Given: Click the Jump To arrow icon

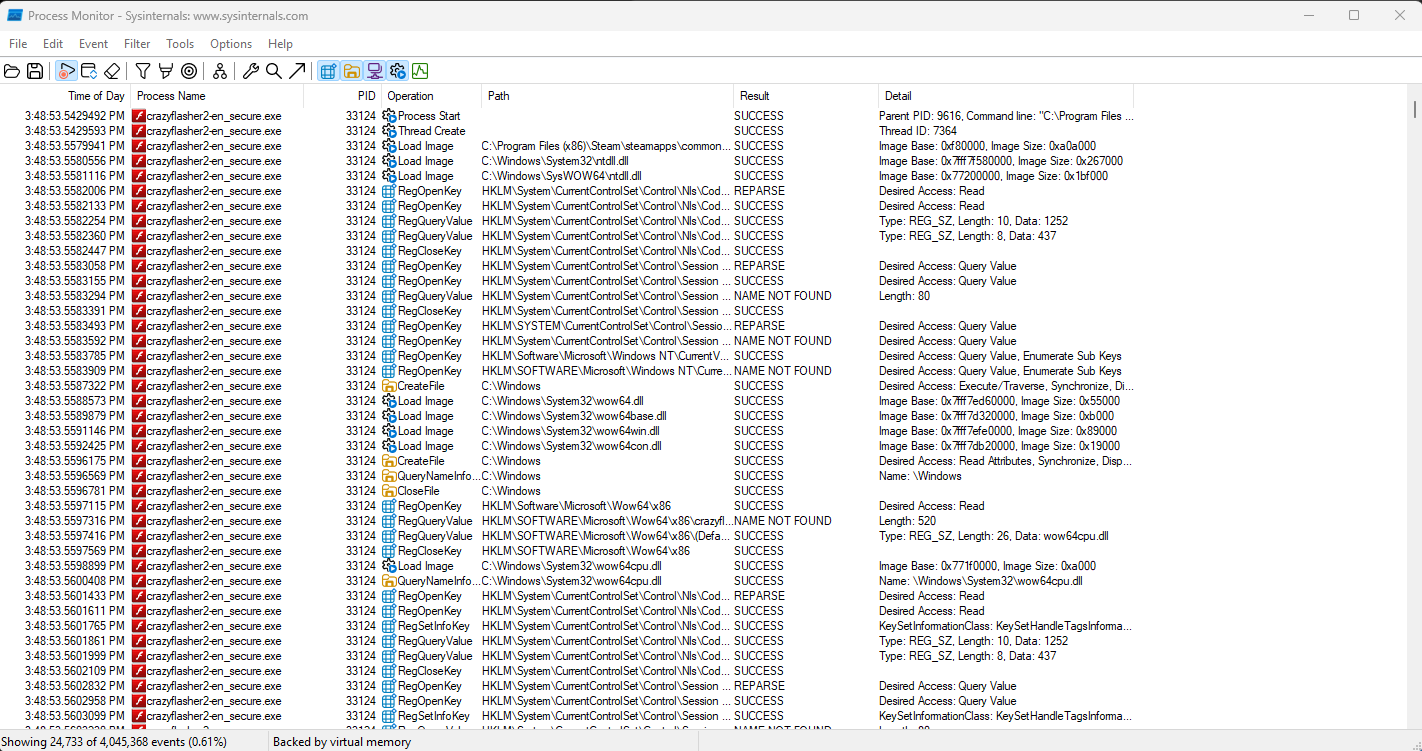Looking at the screenshot, I should (x=297, y=71).
